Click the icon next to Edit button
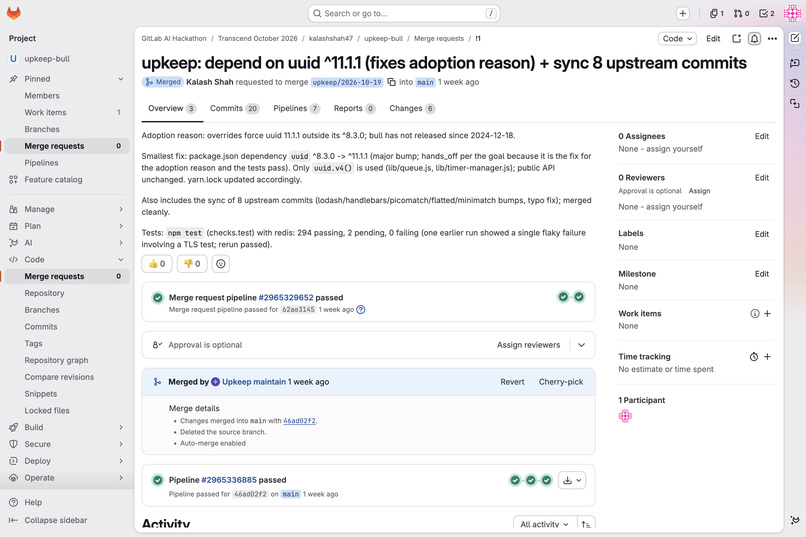Screen dimensions: 806x537 [737, 39]
